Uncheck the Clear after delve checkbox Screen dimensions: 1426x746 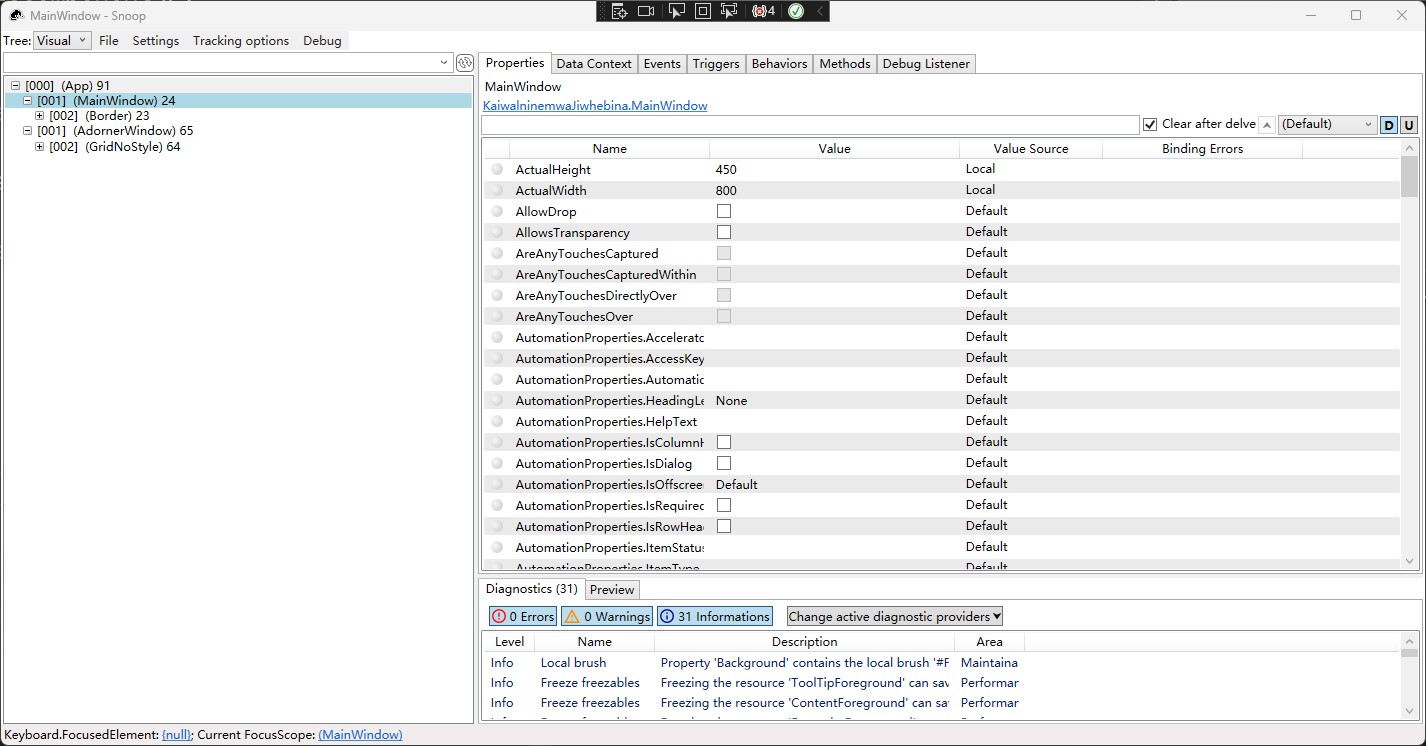(1150, 123)
